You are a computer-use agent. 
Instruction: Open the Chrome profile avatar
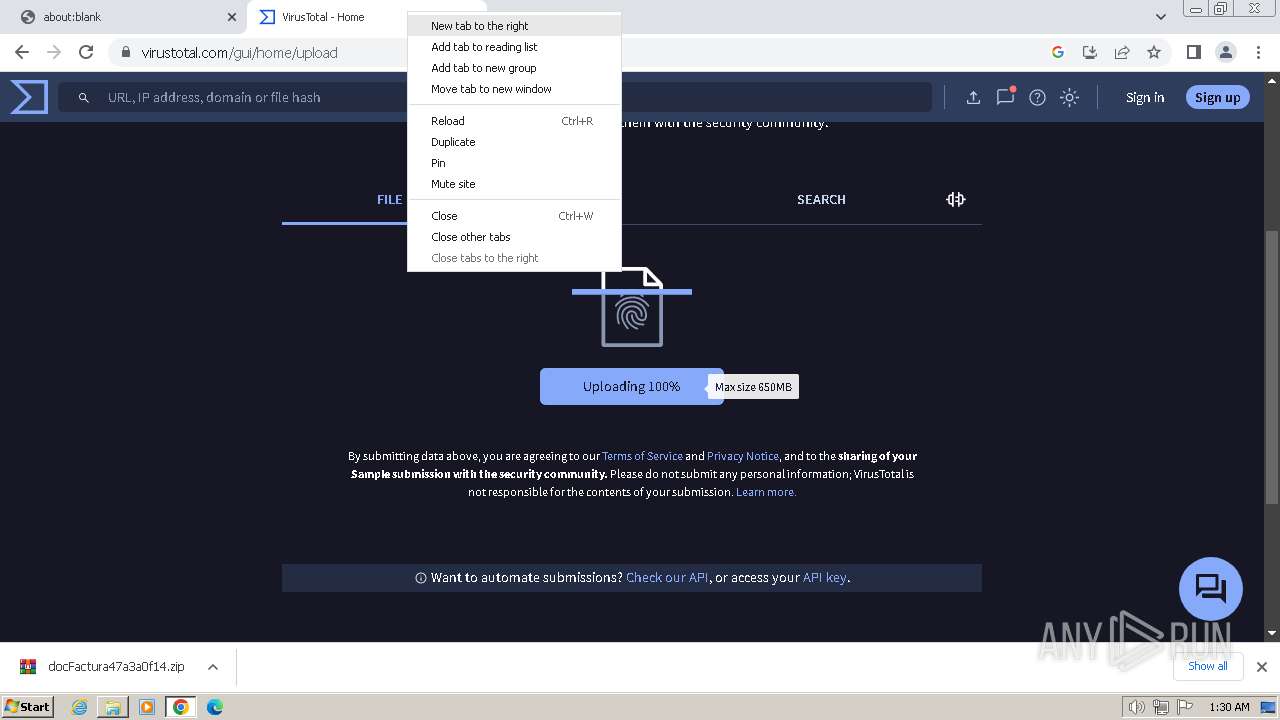pyautogui.click(x=1225, y=52)
